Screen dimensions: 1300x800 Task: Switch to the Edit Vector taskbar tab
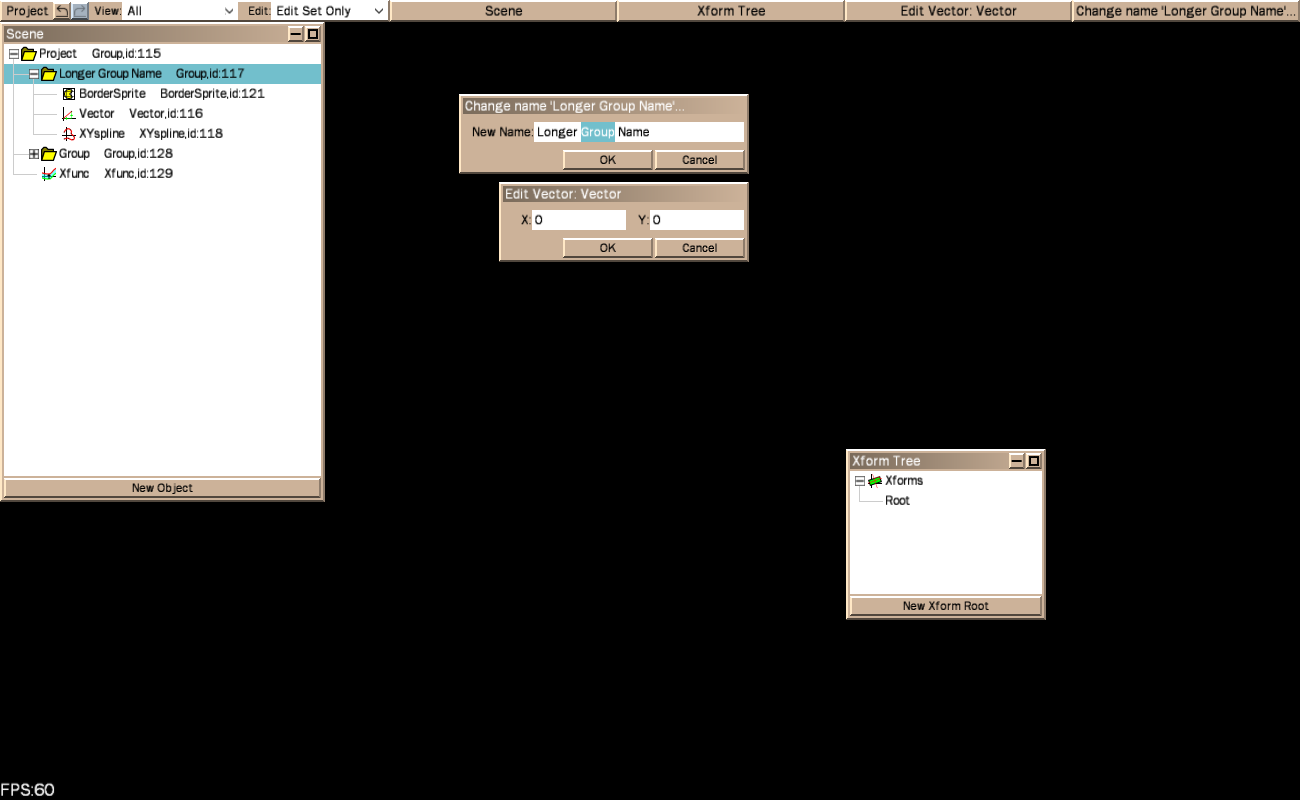(958, 11)
